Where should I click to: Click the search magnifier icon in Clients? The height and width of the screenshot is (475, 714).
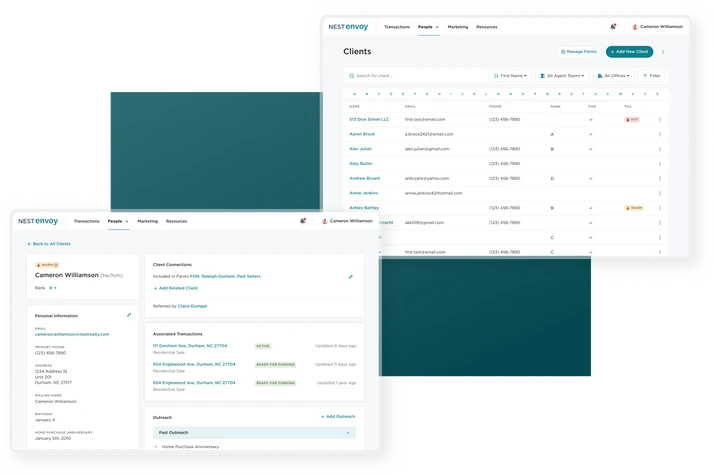(352, 76)
